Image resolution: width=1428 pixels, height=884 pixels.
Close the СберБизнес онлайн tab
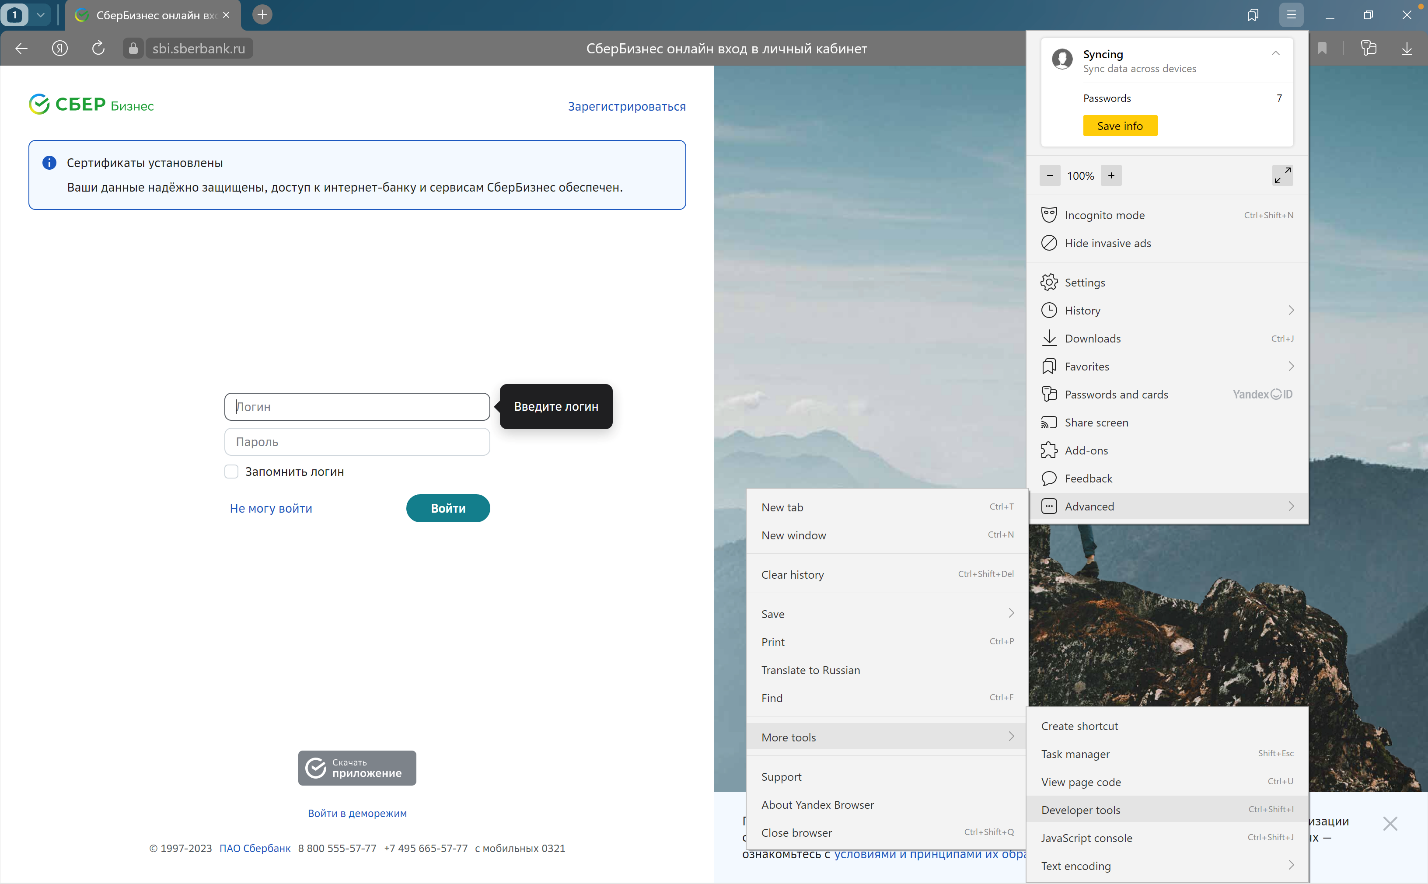[226, 15]
